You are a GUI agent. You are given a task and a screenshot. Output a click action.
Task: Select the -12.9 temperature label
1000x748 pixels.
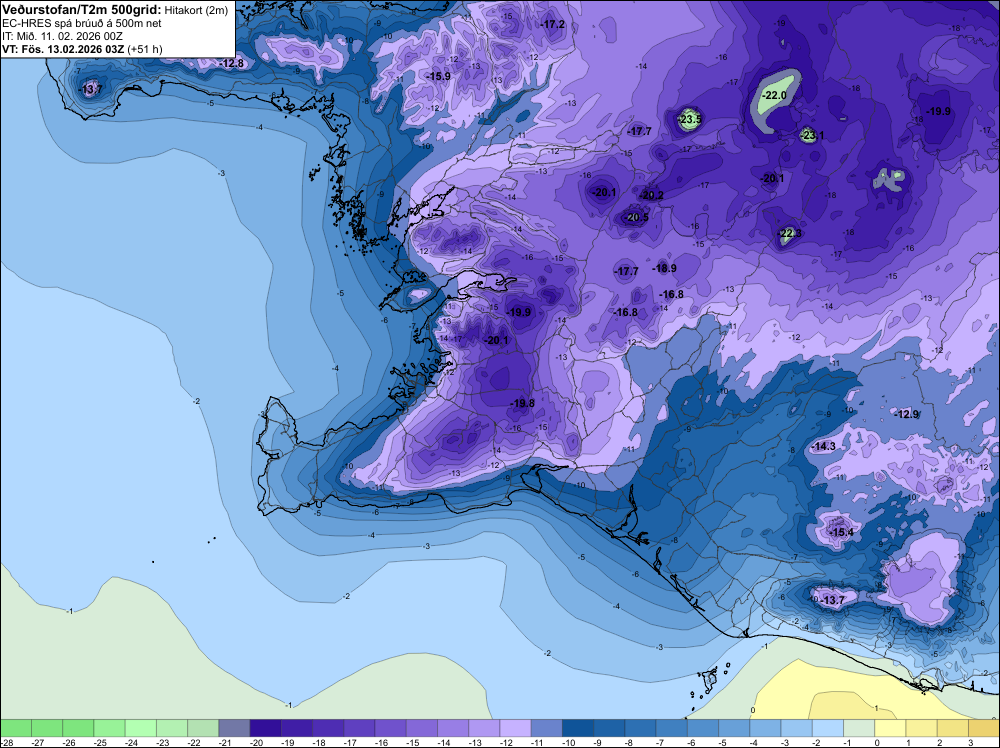[907, 414]
